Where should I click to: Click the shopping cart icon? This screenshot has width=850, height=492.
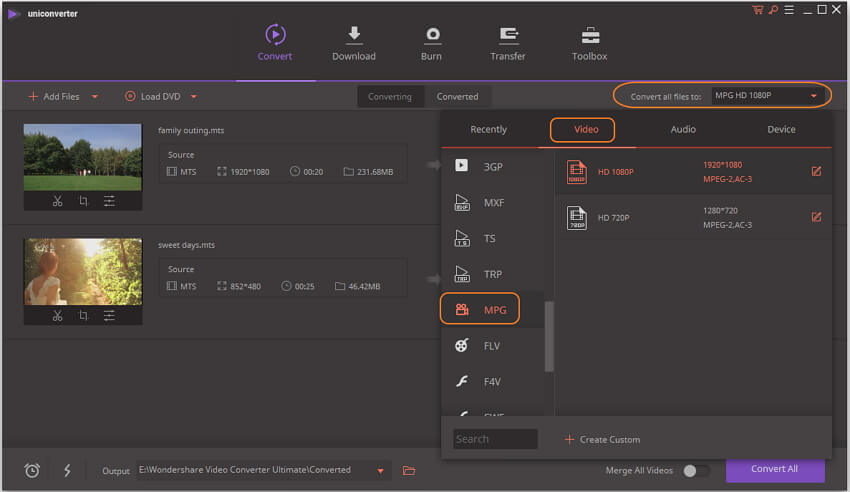click(757, 10)
